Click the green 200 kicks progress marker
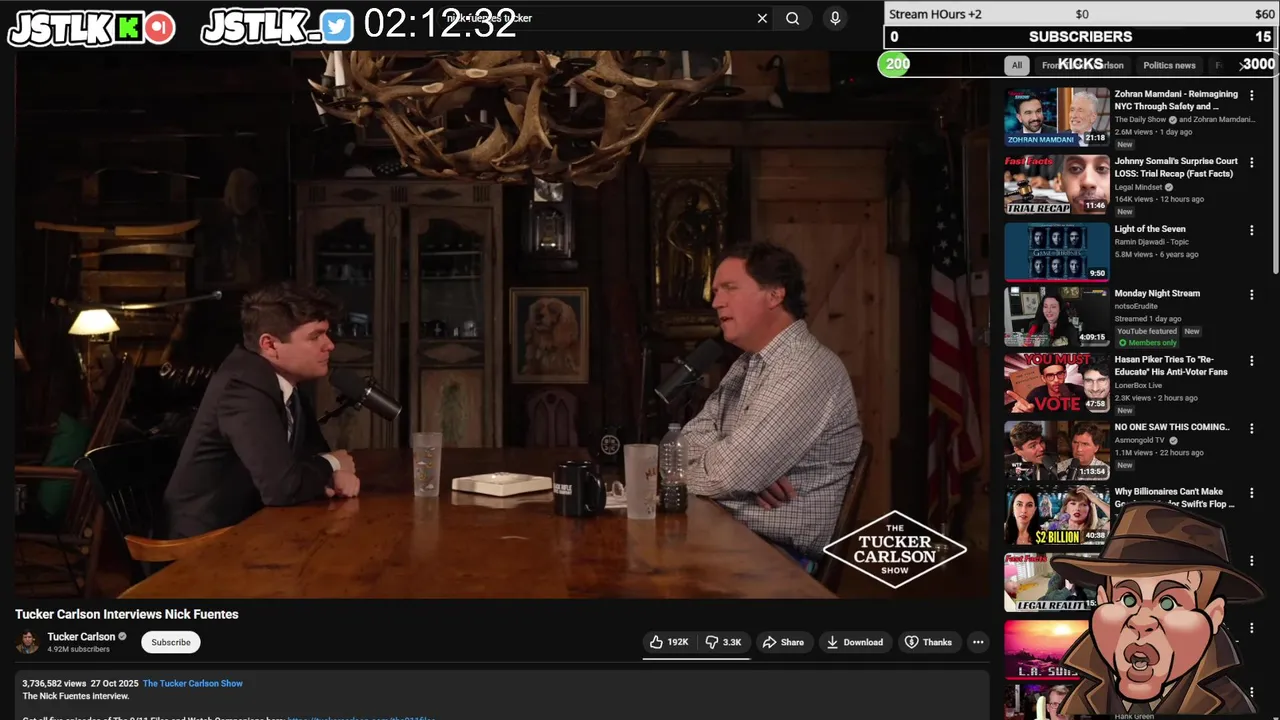The image size is (1280, 720). pos(897,64)
